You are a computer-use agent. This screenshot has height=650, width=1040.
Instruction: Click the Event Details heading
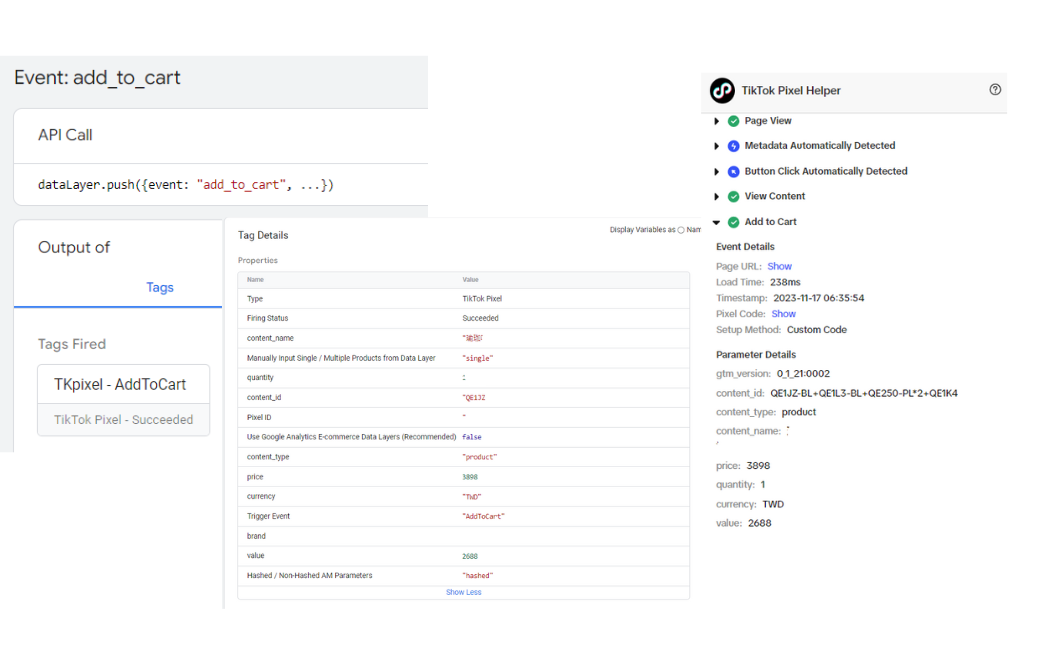[745, 247]
